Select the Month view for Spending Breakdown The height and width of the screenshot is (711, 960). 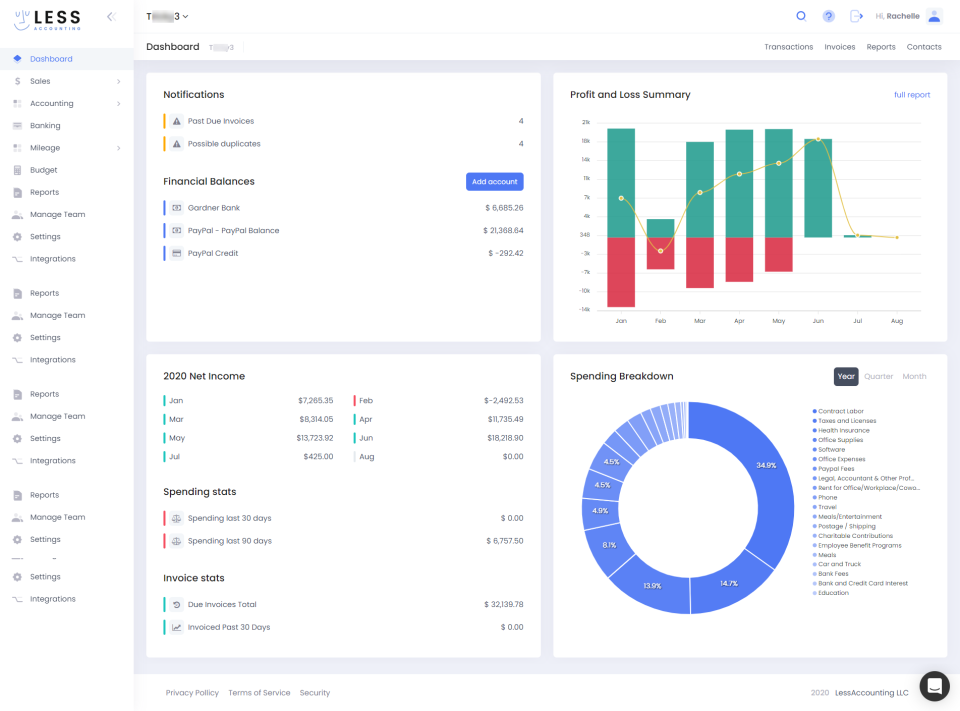914,376
